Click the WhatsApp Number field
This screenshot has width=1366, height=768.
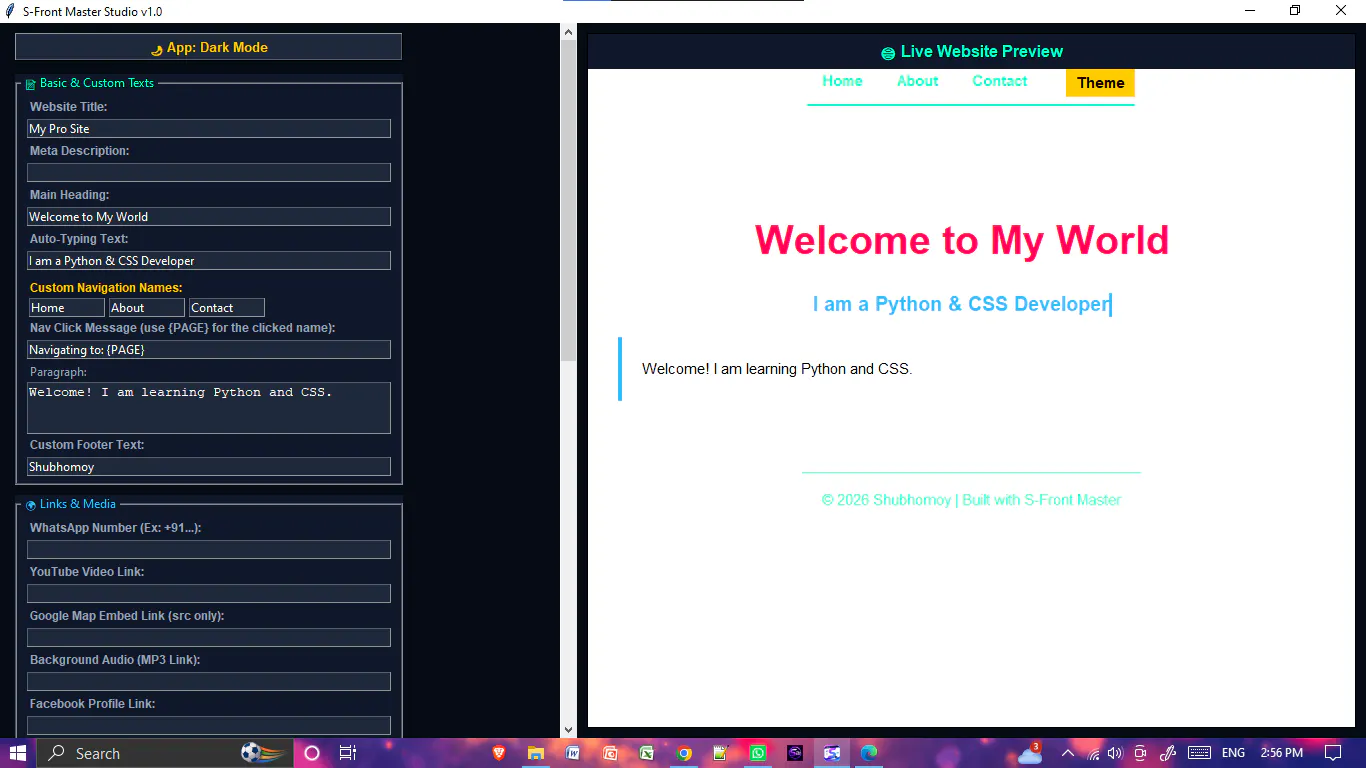pyautogui.click(x=208, y=549)
